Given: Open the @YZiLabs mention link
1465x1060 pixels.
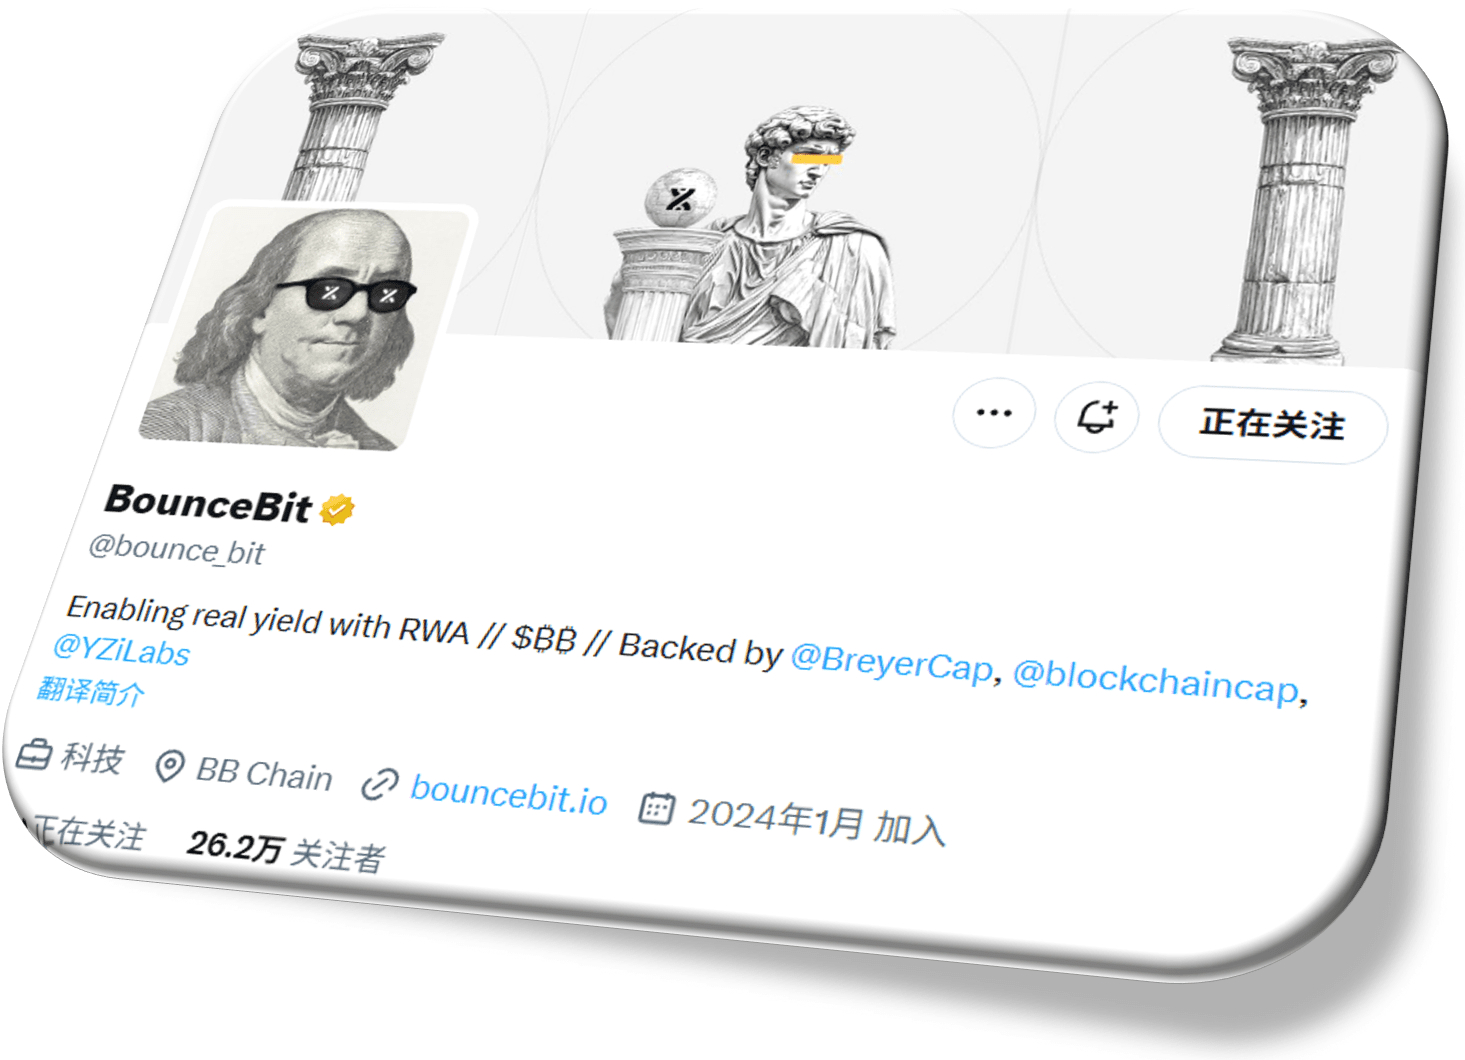Looking at the screenshot, I should [121, 650].
